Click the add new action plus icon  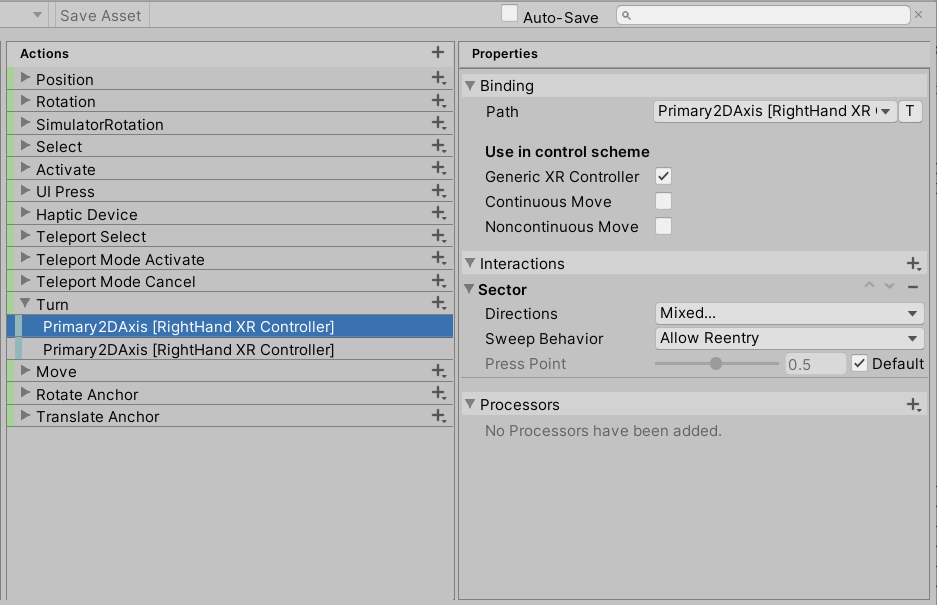(x=437, y=53)
